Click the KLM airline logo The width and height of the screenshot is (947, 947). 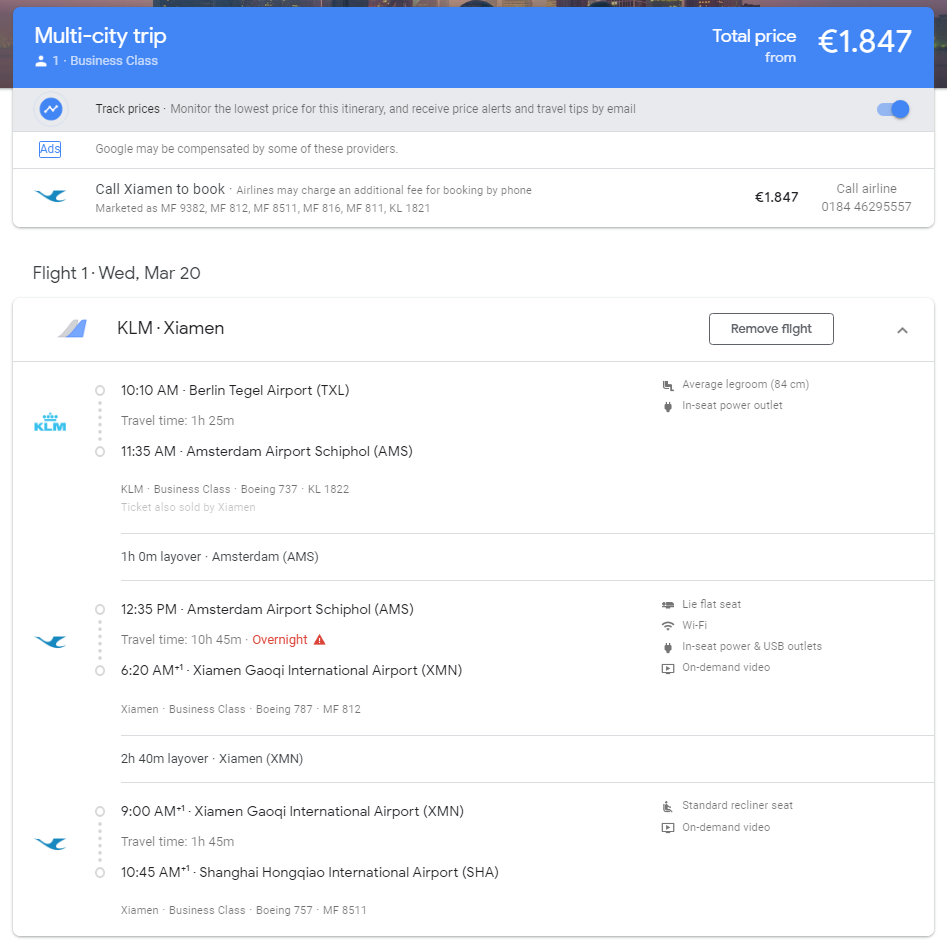pos(50,423)
